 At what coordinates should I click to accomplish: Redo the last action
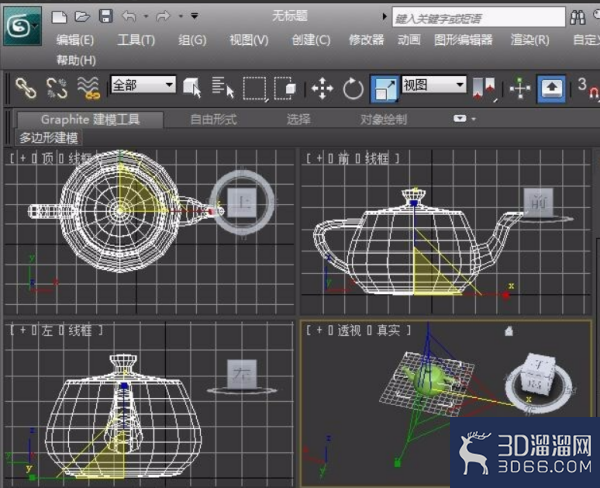[163, 16]
